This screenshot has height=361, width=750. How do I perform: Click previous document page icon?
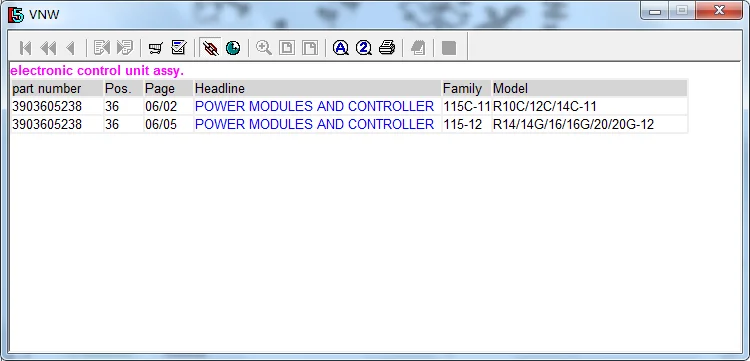coord(102,48)
